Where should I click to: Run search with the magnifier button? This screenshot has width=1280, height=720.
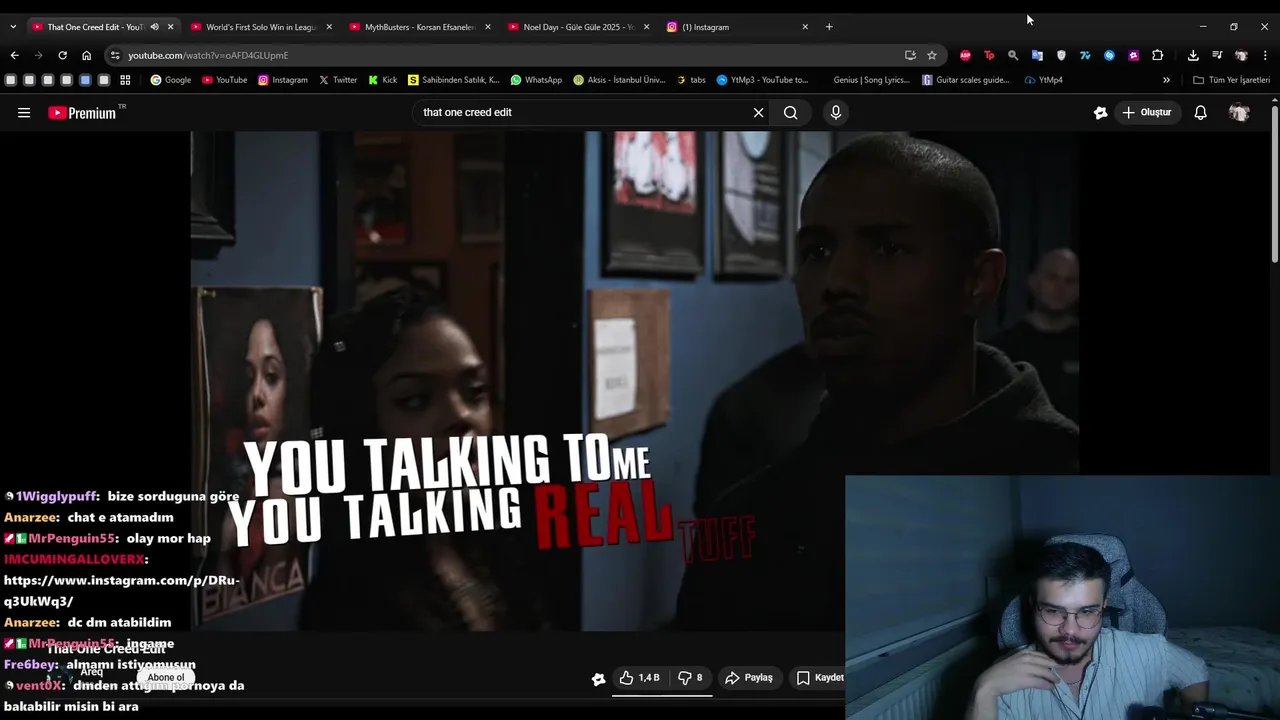point(791,113)
